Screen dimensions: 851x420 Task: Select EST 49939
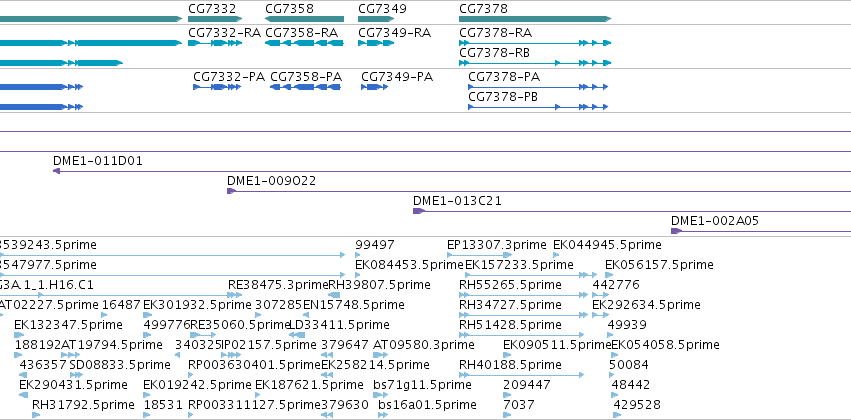pos(627,325)
